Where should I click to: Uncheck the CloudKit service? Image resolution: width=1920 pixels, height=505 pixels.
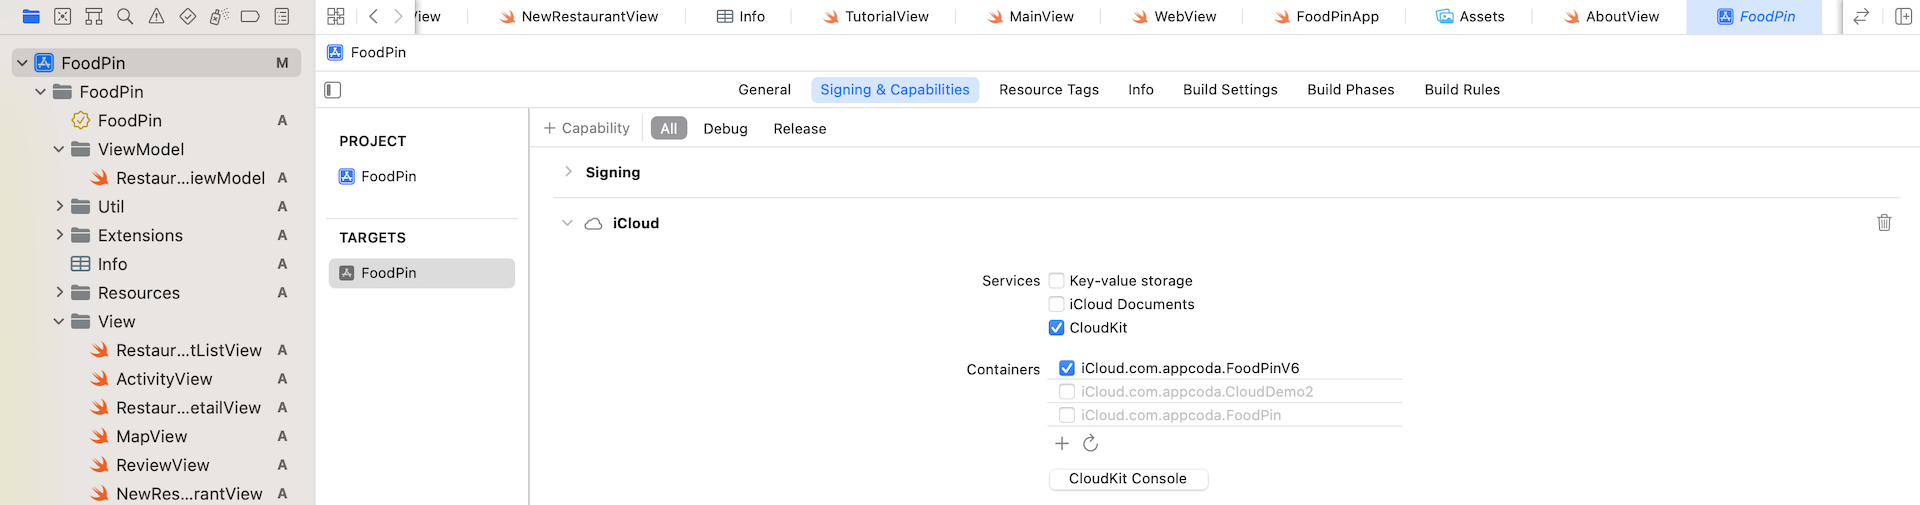(1056, 328)
